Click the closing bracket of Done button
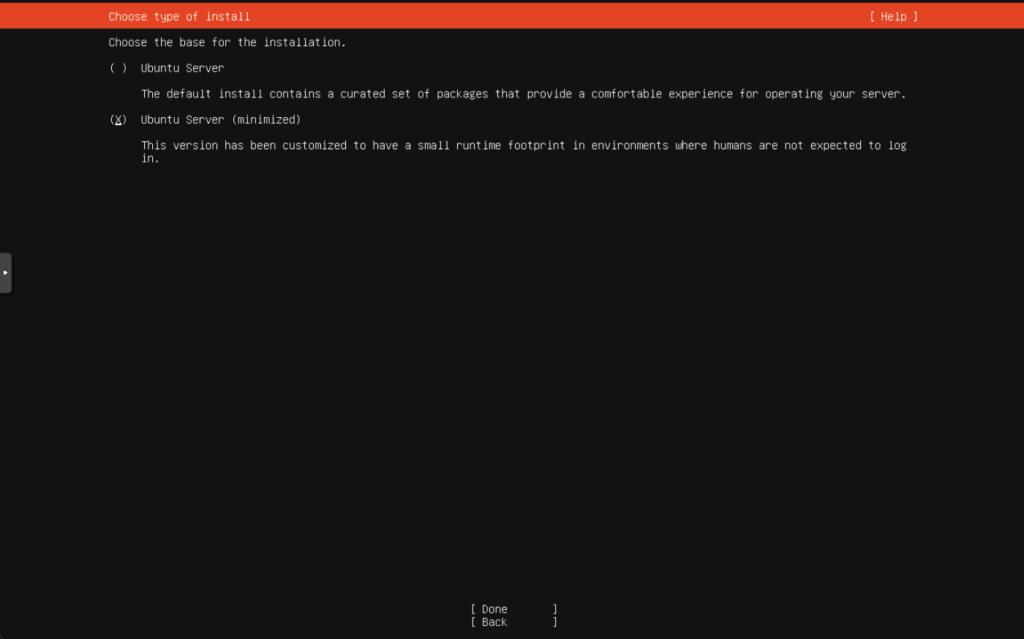 555,609
